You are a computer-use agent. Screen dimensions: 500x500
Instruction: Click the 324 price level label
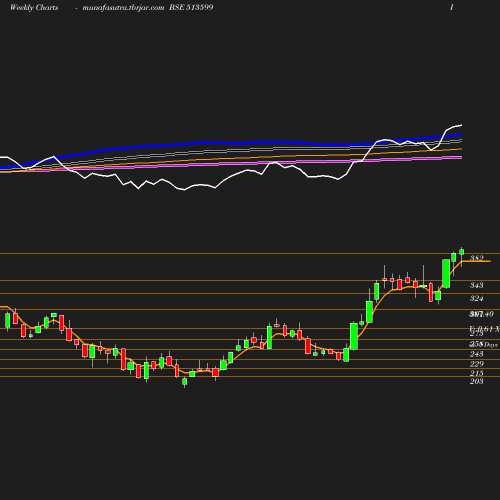[x=477, y=298]
